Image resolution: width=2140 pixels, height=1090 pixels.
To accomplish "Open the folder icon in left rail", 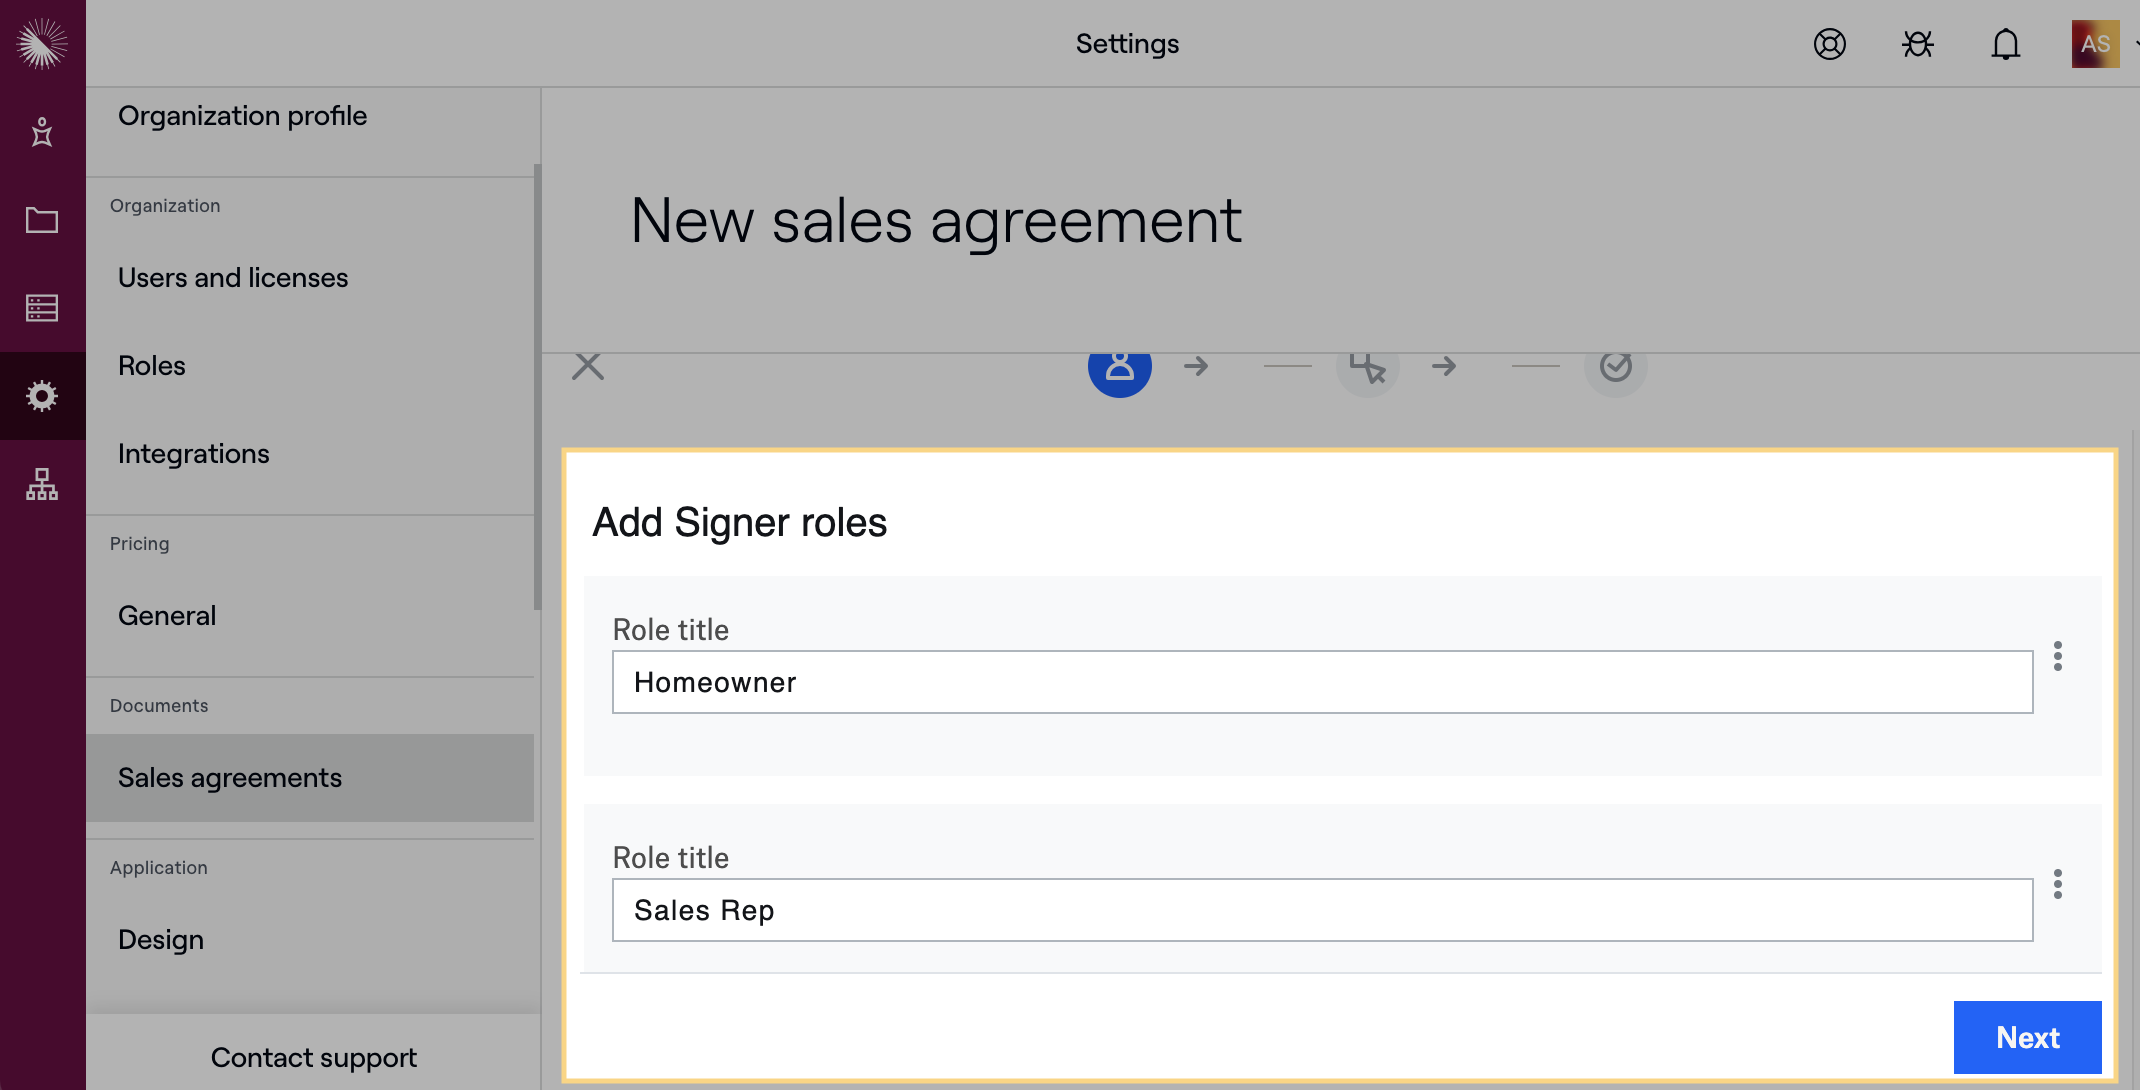I will tap(42, 220).
